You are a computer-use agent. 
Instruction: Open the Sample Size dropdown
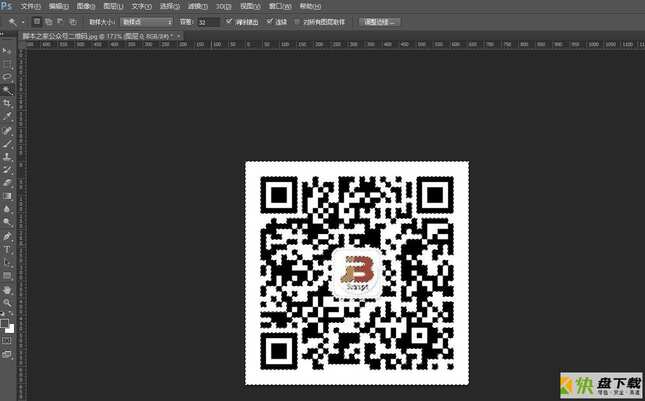[x=147, y=22]
